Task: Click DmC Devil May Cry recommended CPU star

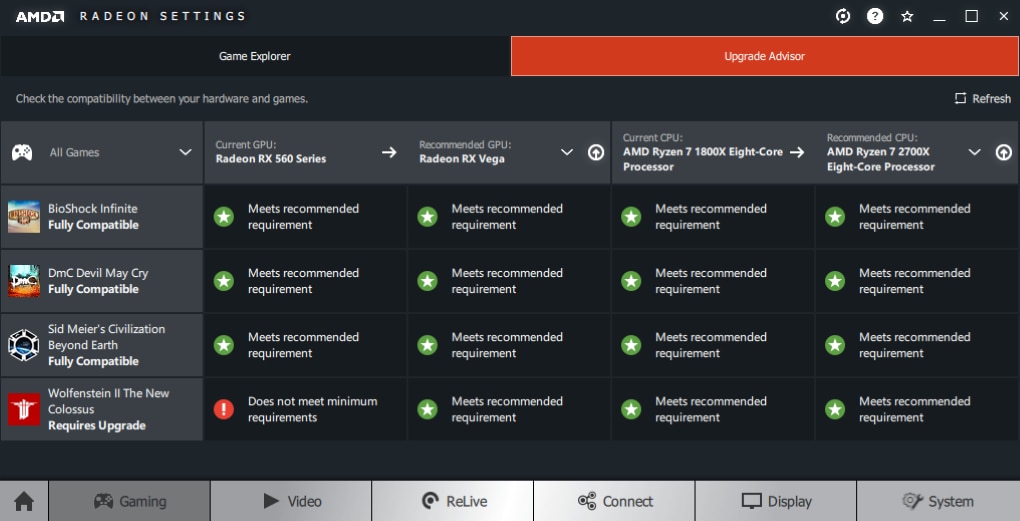Action: coord(835,281)
